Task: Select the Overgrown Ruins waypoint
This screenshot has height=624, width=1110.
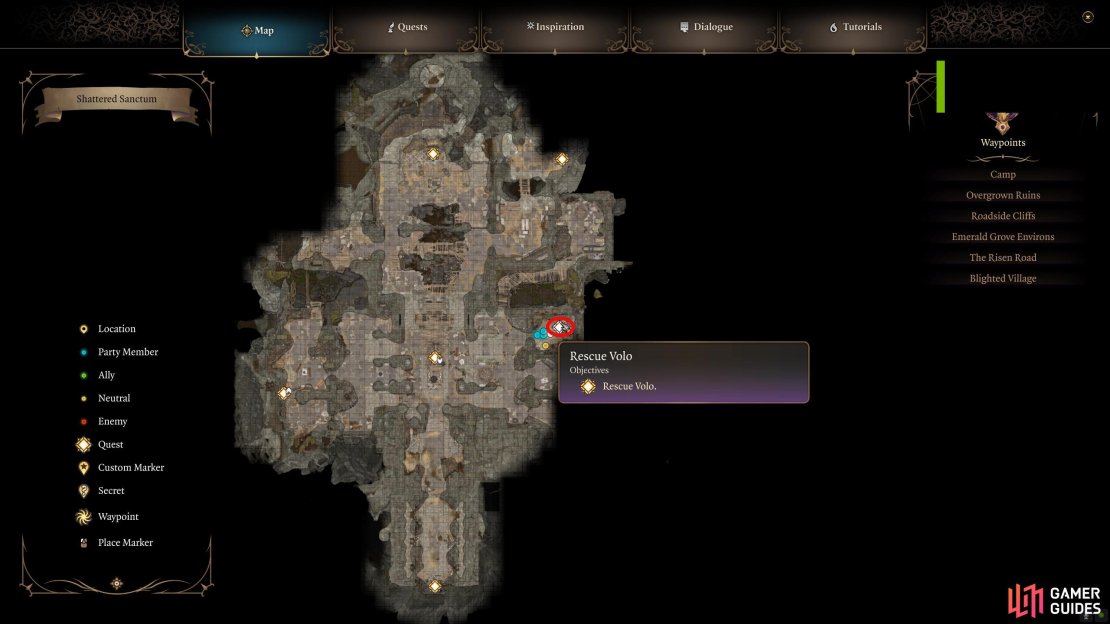Action: point(1002,195)
